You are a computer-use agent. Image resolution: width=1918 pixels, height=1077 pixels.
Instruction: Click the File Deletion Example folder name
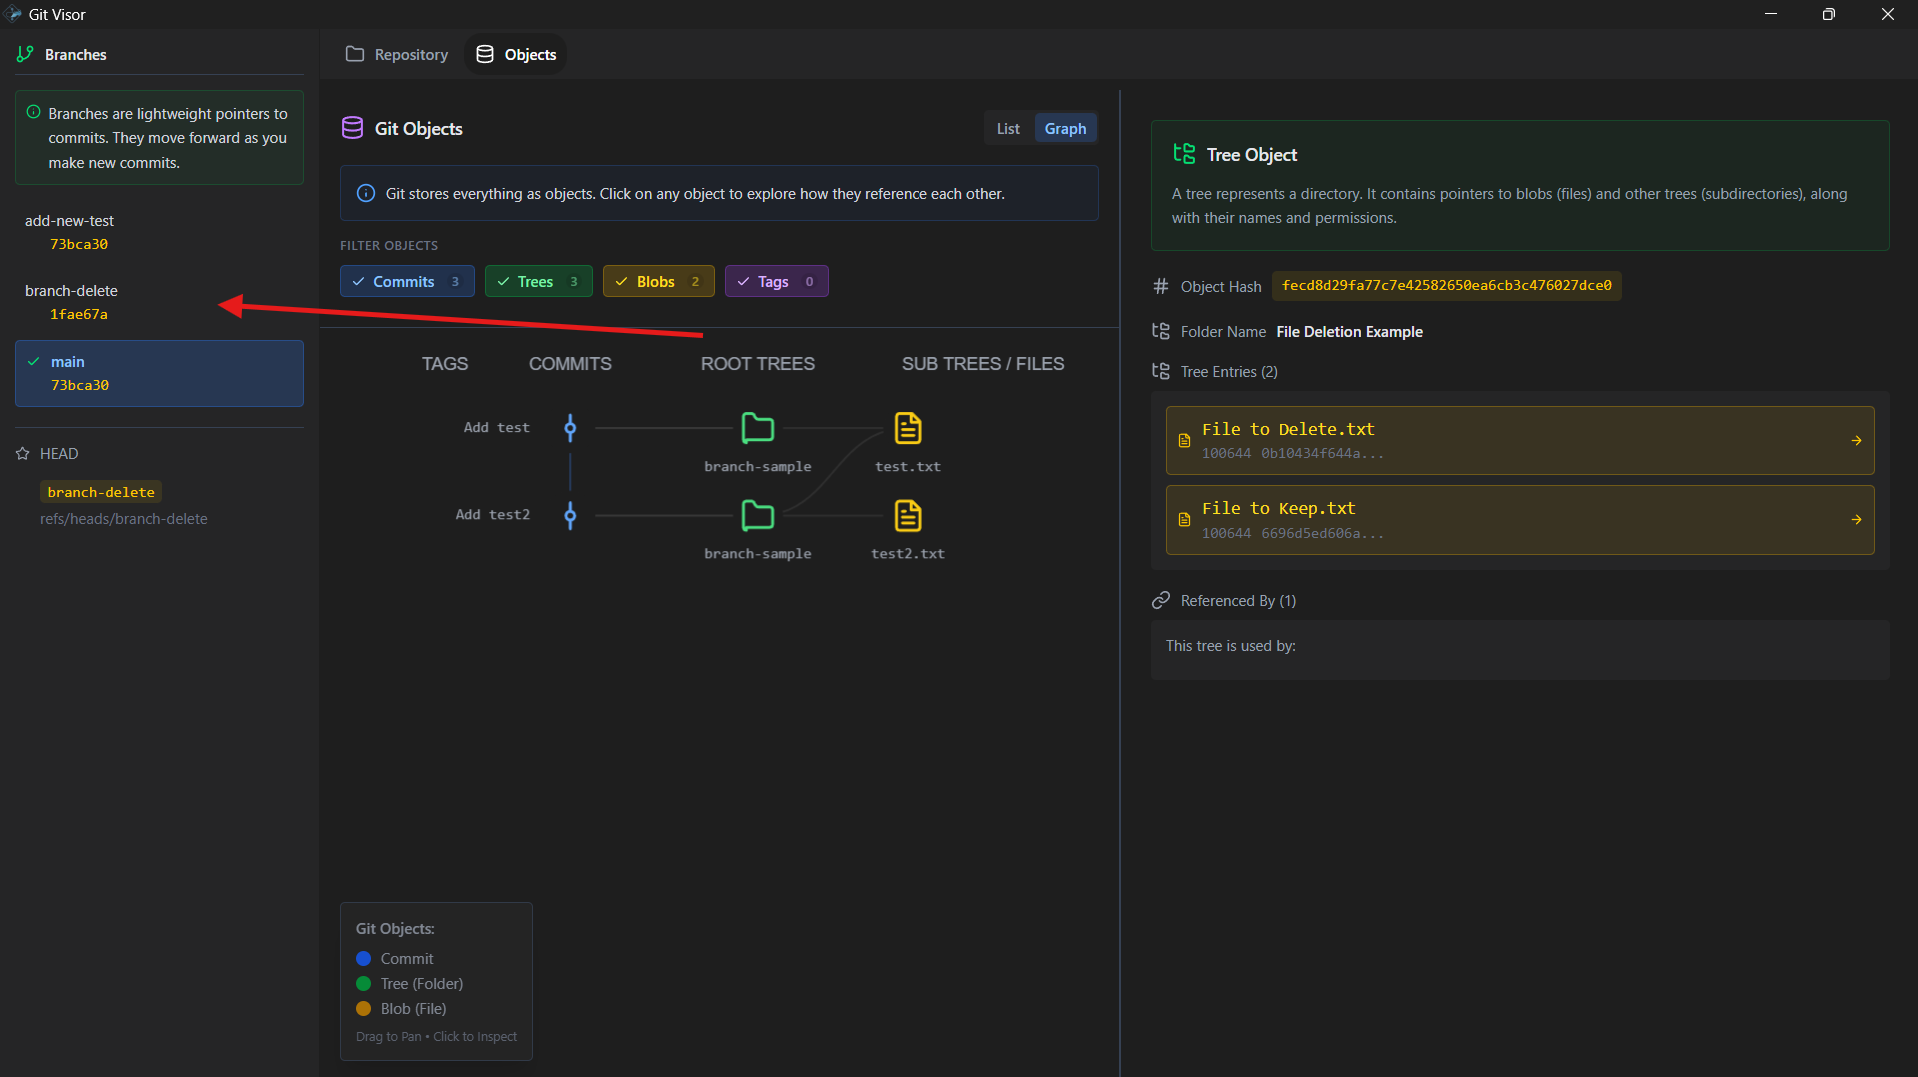click(x=1349, y=332)
